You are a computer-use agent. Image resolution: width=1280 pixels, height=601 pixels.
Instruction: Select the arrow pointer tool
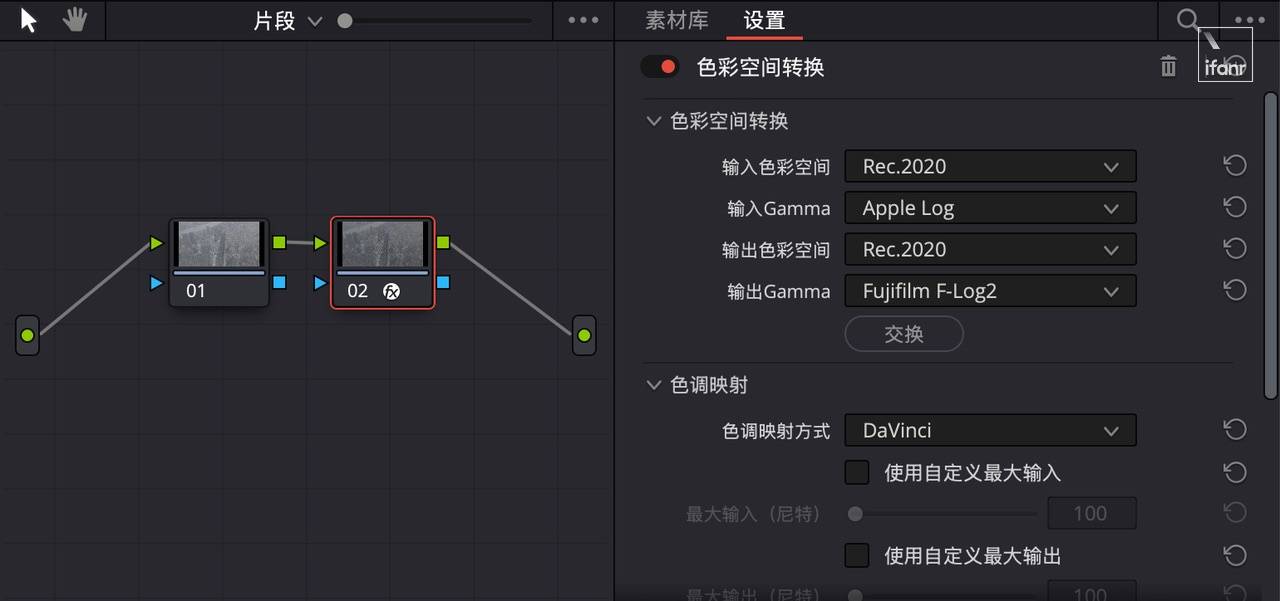(28, 20)
